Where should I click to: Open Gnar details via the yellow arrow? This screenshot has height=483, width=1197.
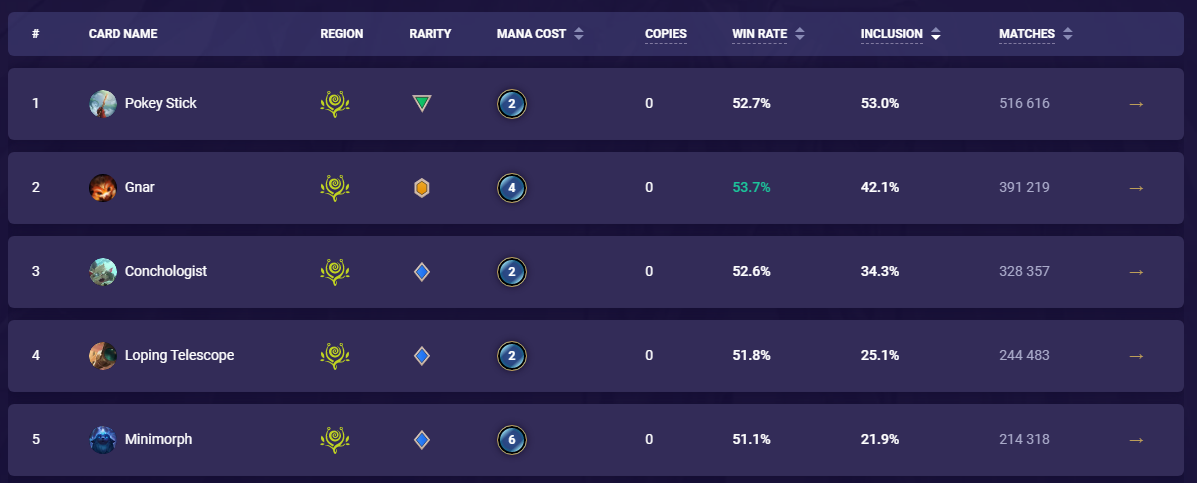pos(1135,187)
